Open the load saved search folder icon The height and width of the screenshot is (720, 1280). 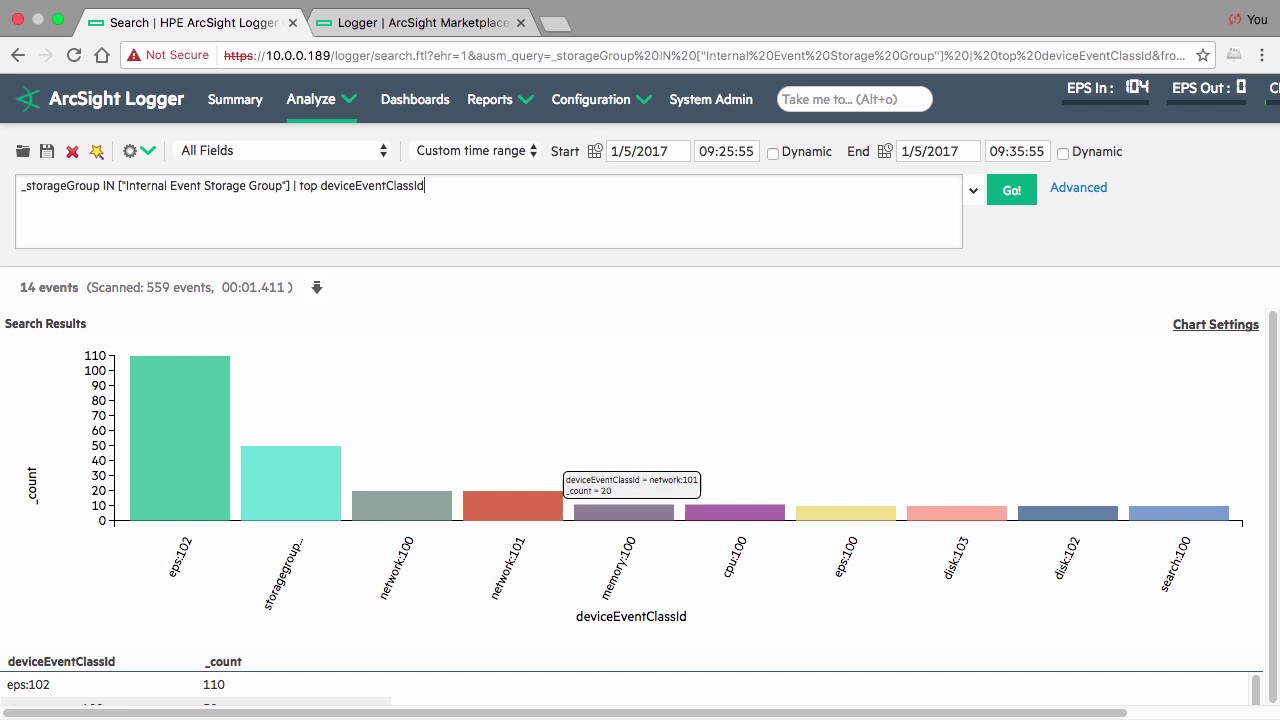click(23, 151)
